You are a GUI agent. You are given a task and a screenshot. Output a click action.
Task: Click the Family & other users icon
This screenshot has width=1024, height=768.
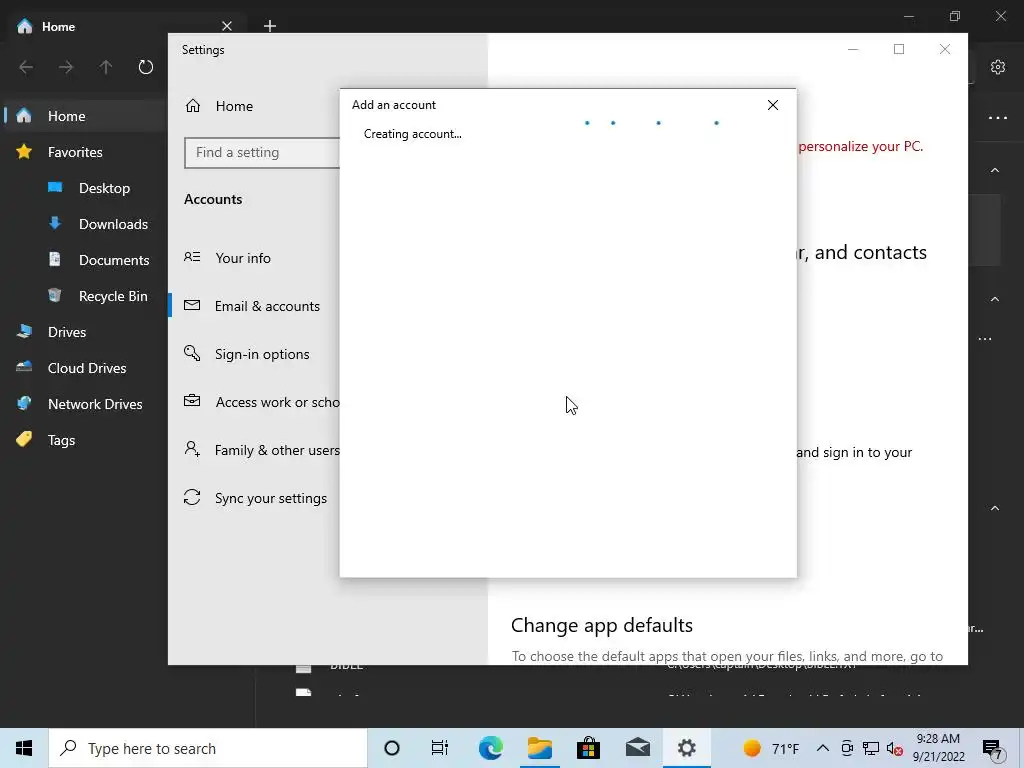[x=192, y=449]
